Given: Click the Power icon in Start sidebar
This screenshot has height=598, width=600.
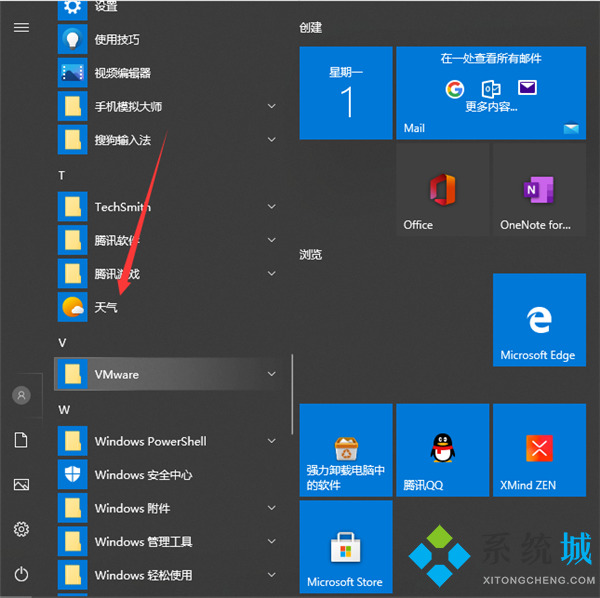Looking at the screenshot, I should (21, 574).
